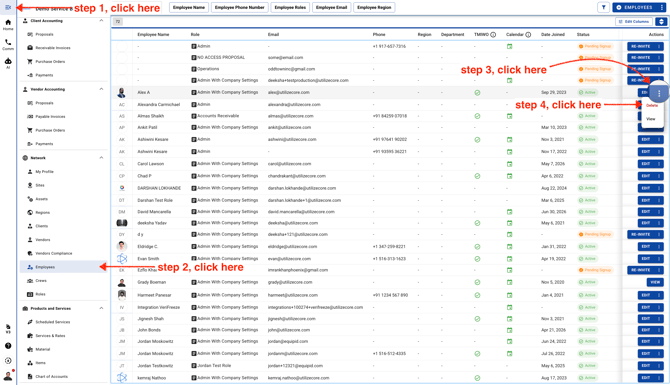This screenshot has width=670, height=385.
Task: Click Active status in Carol Lawson row
Action: point(588,164)
